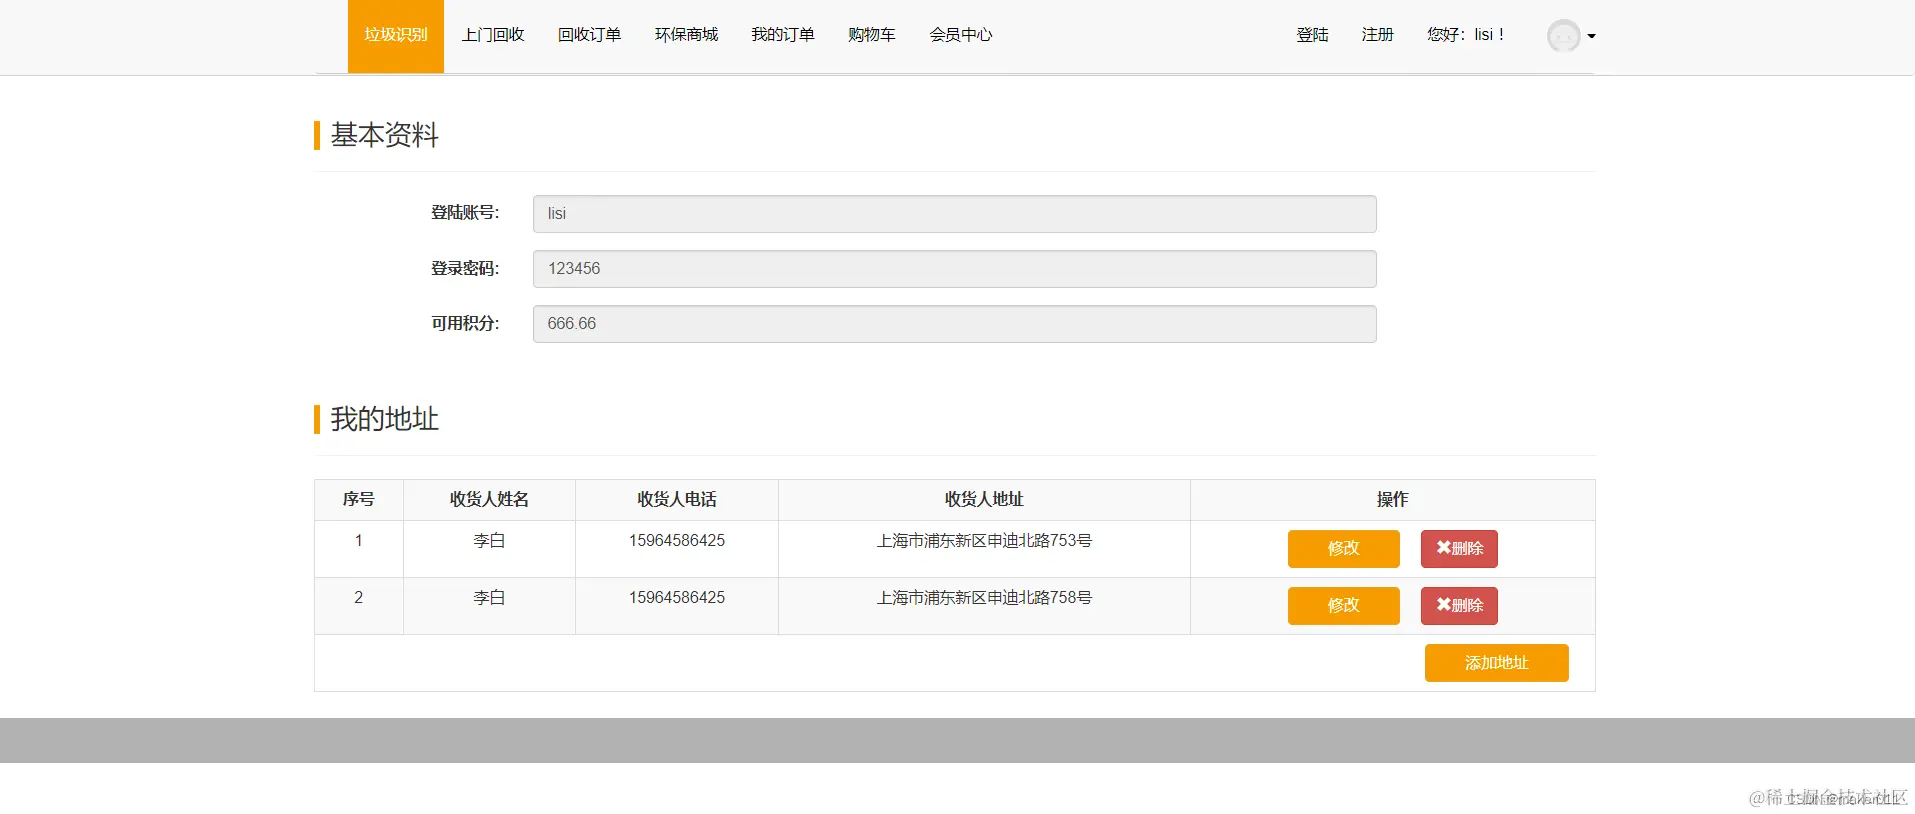Click the 基本资料 section heading
This screenshot has width=1915, height=814.
(385, 135)
